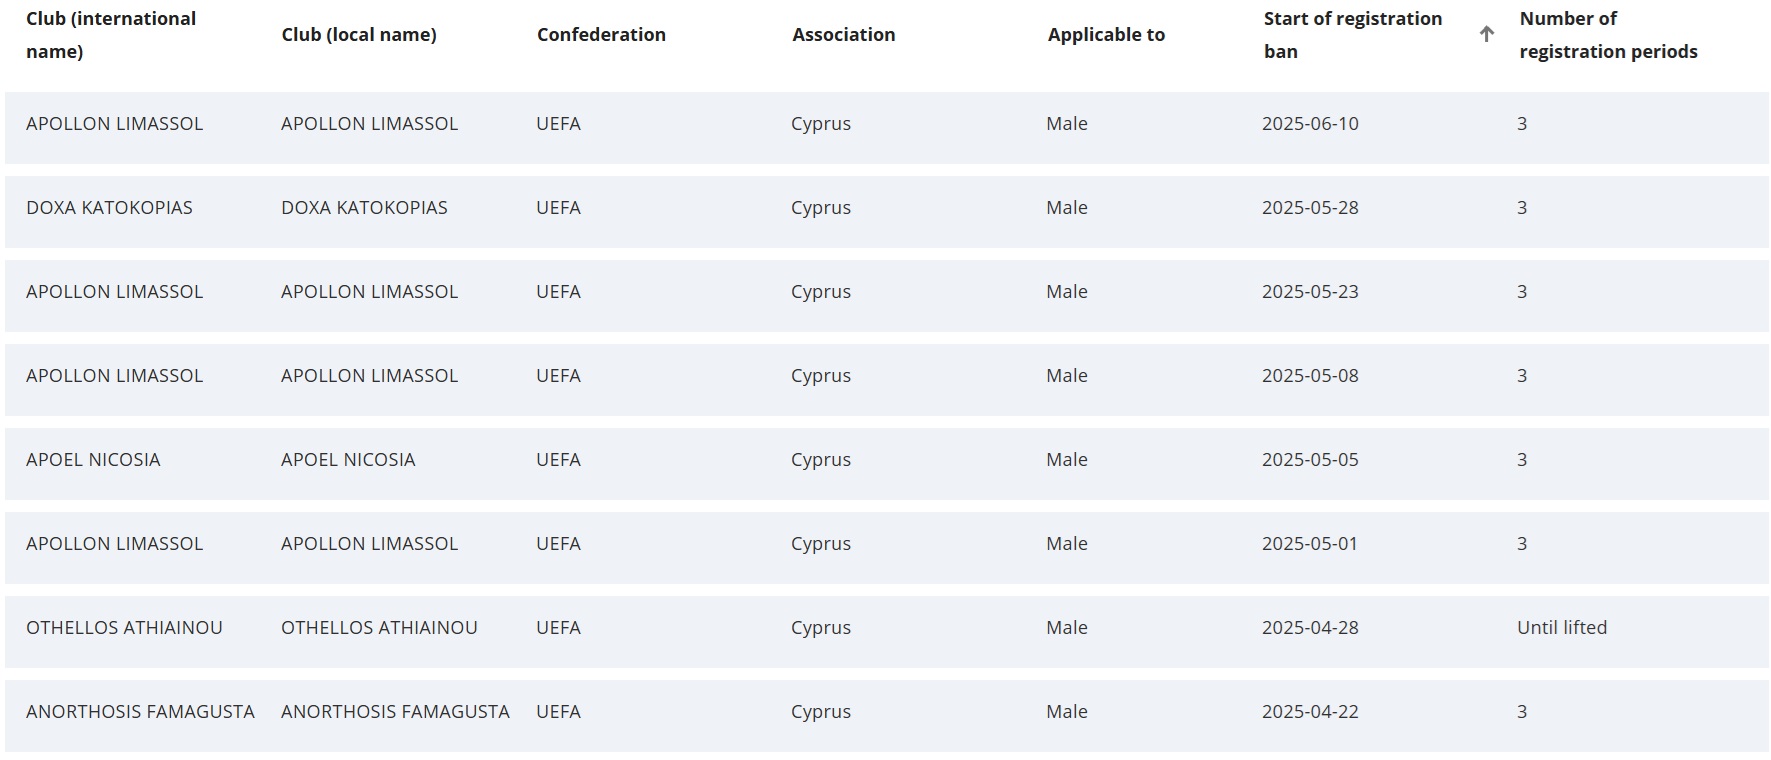Click the Association column header
The width and height of the screenshot is (1771, 760).
click(843, 35)
